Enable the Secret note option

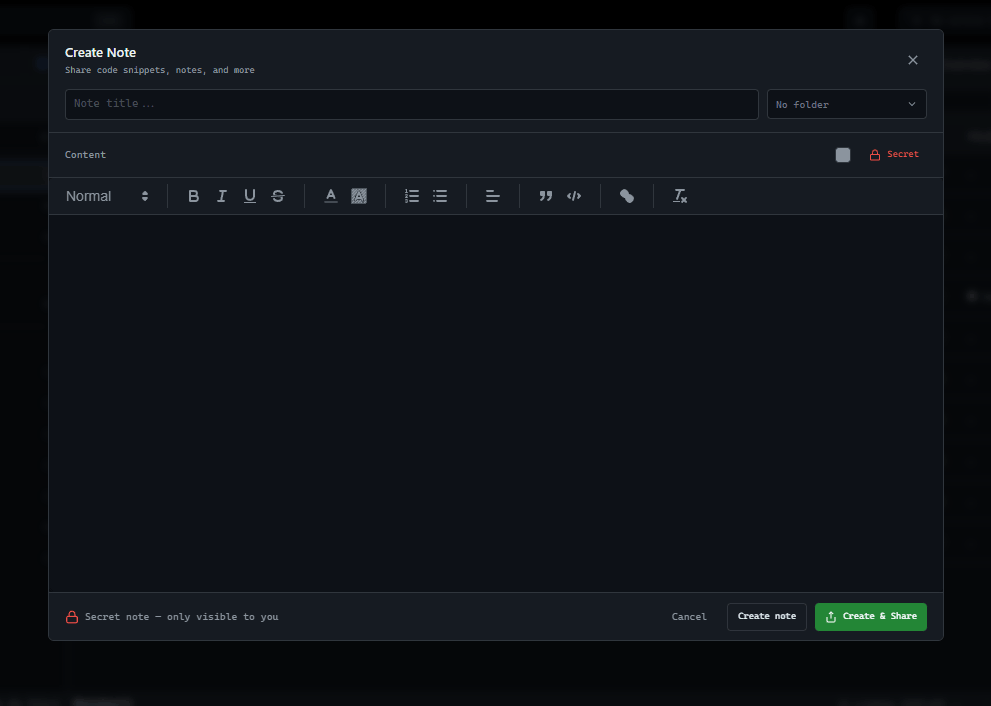pyautogui.click(x=893, y=154)
